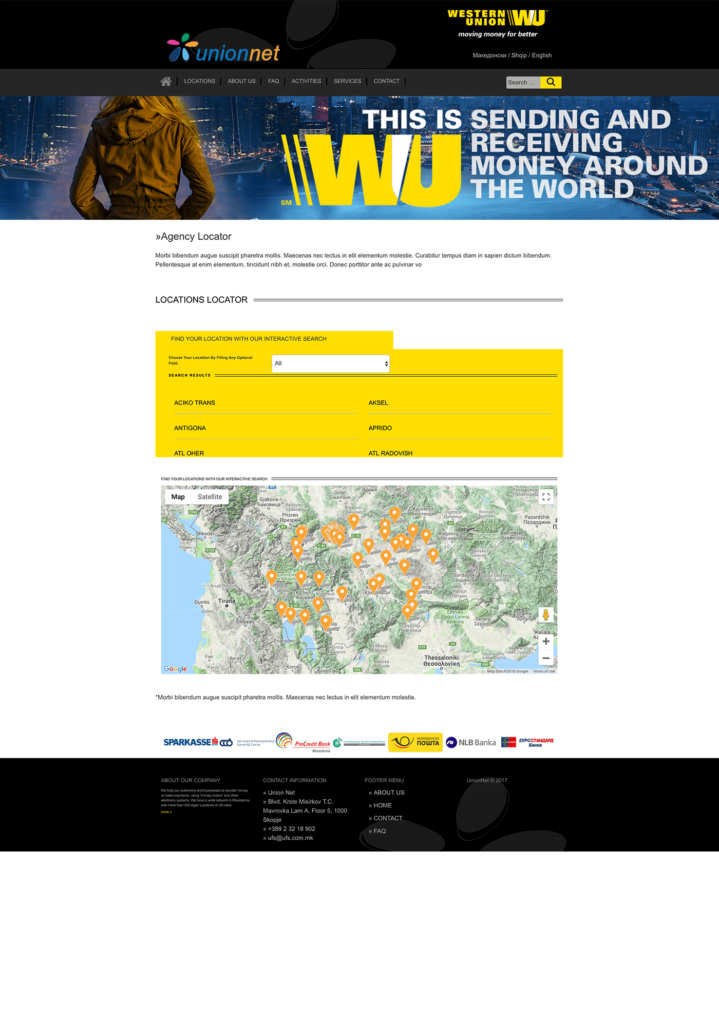Image resolution: width=719 pixels, height=1024 pixels.
Task: Switch map to Map view
Action: (x=178, y=497)
